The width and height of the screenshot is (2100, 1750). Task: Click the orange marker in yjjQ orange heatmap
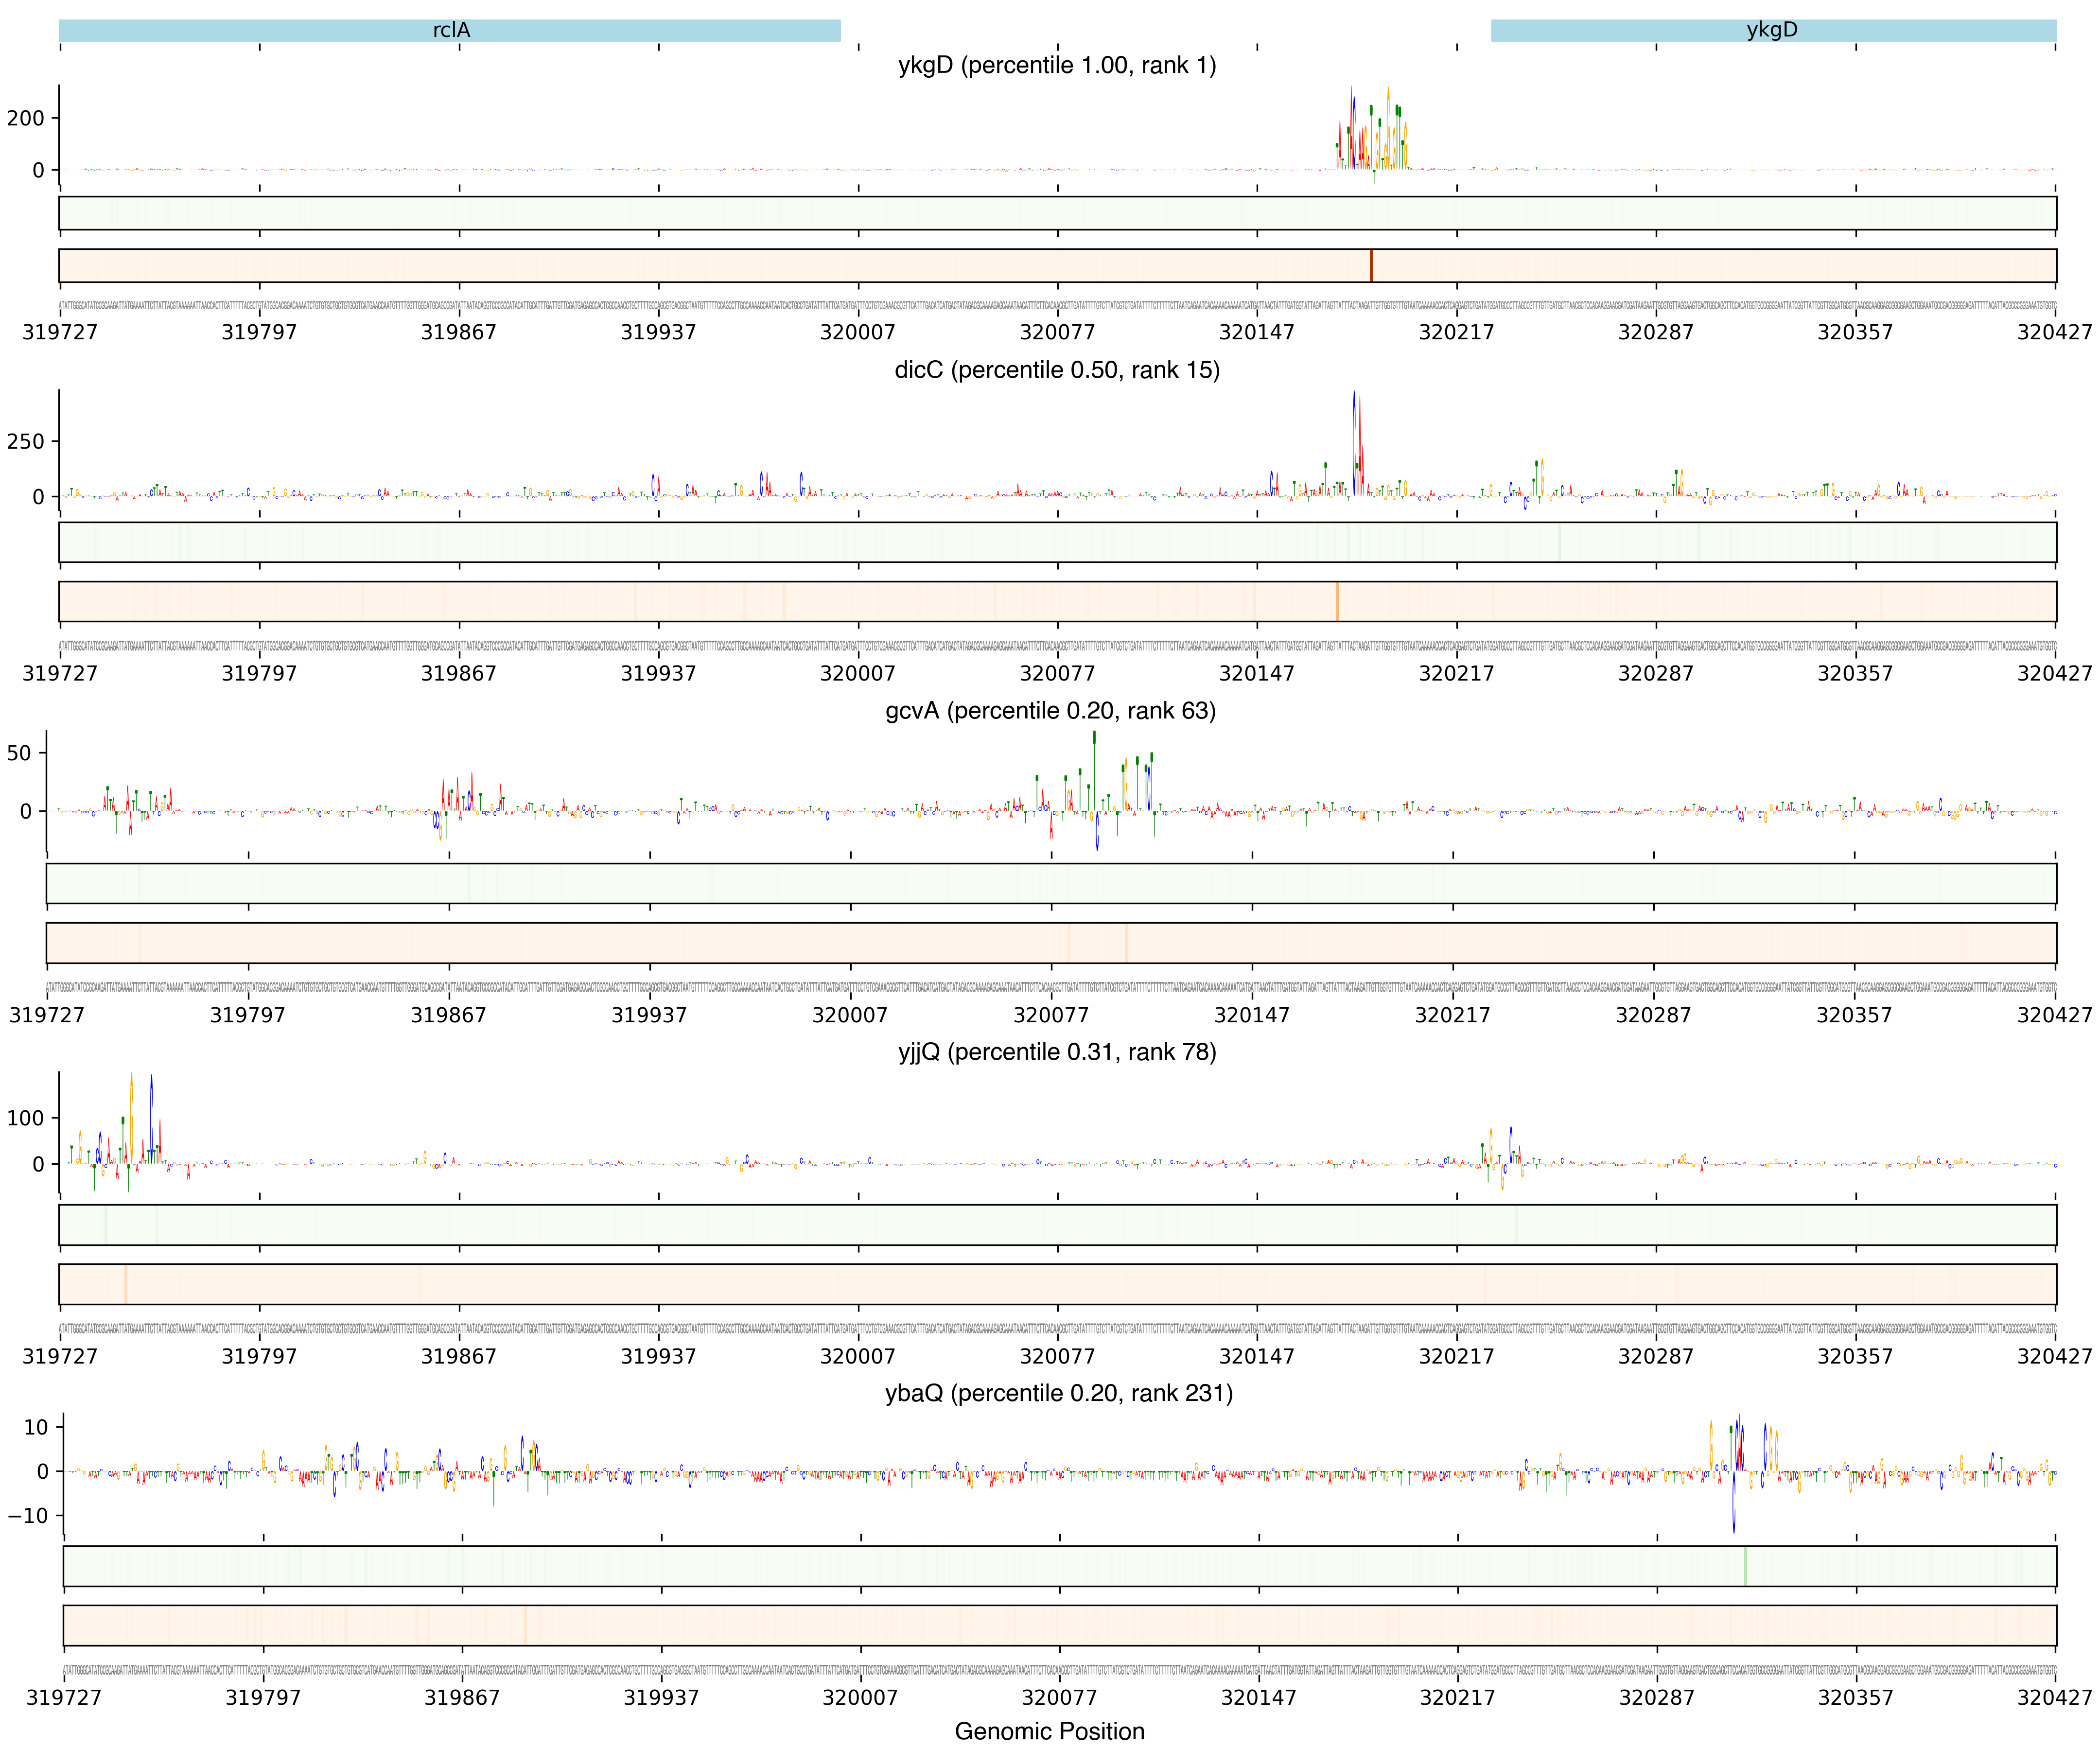tap(126, 1284)
